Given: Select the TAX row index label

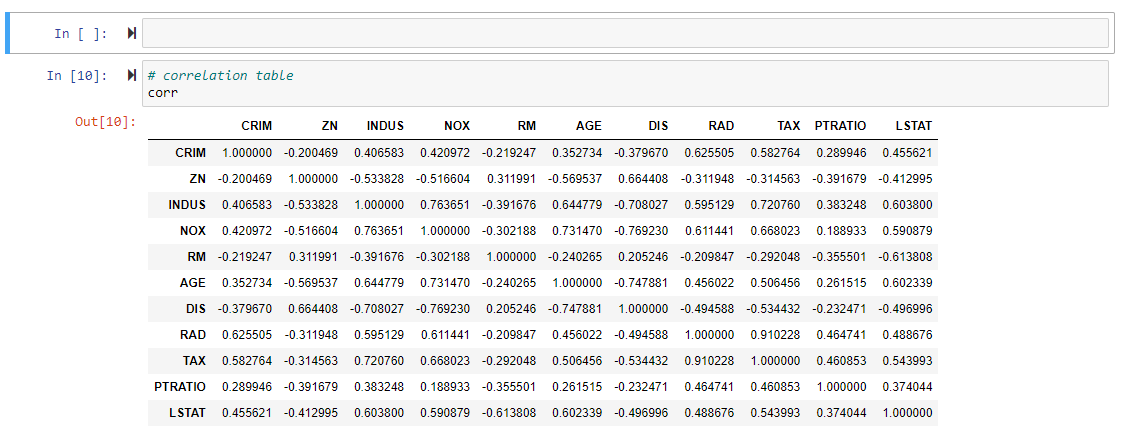Looking at the screenshot, I should pos(195,361).
